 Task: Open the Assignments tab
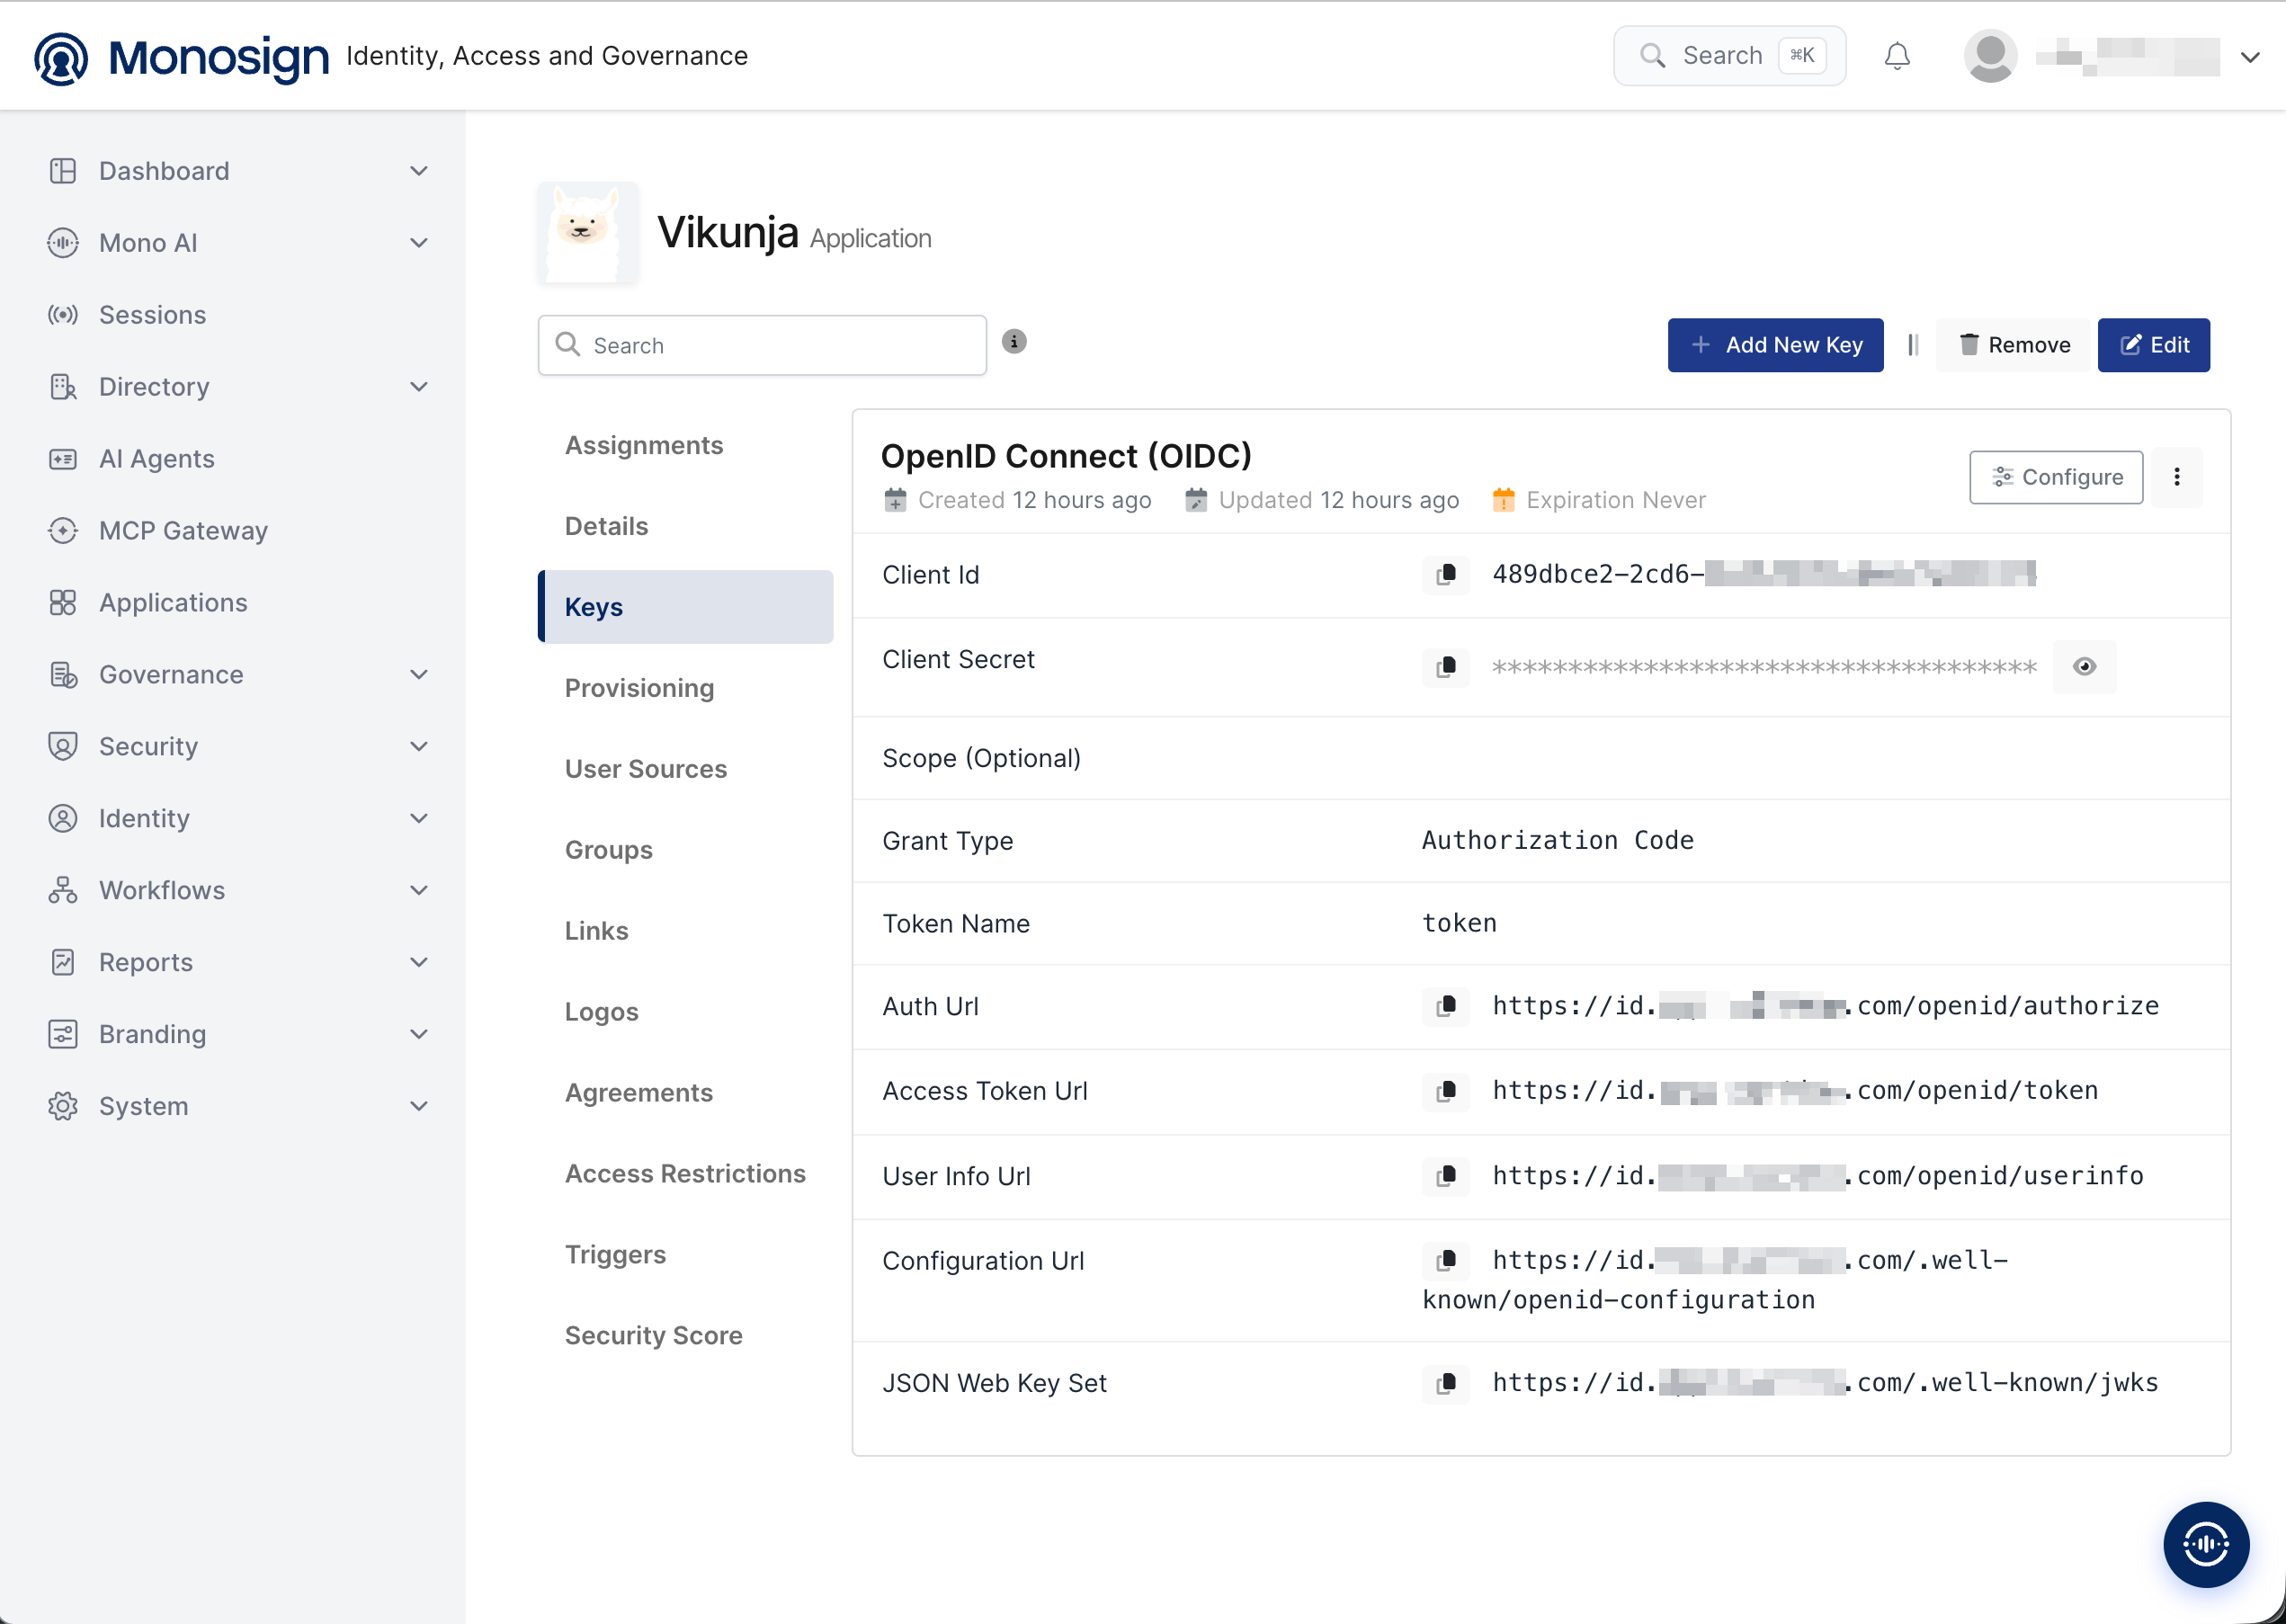[x=686, y=445]
